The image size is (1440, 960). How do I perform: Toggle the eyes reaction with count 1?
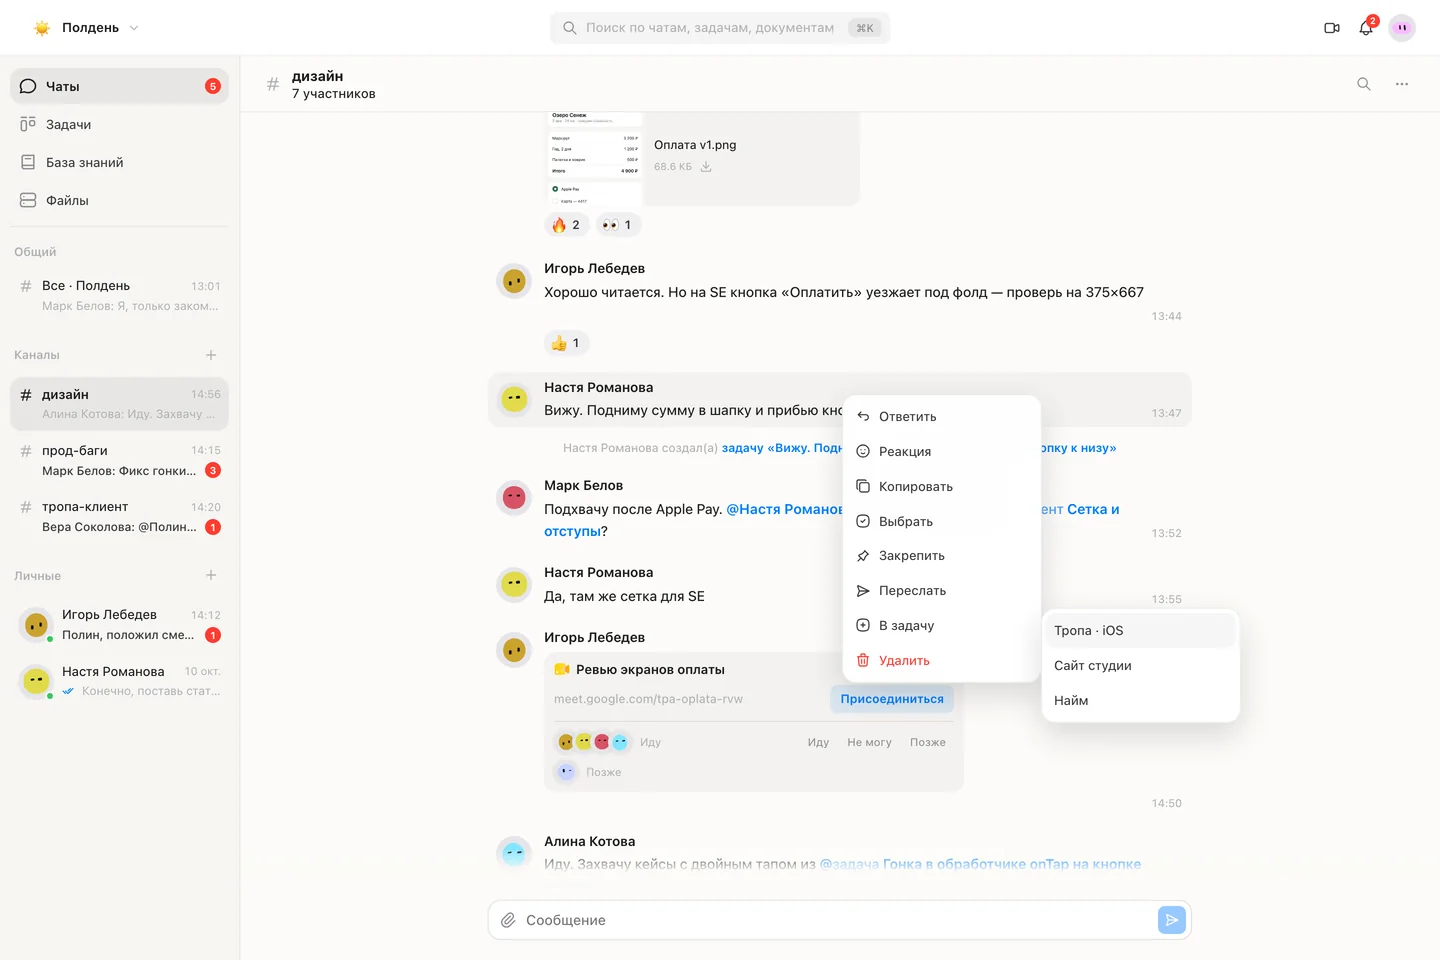(618, 225)
